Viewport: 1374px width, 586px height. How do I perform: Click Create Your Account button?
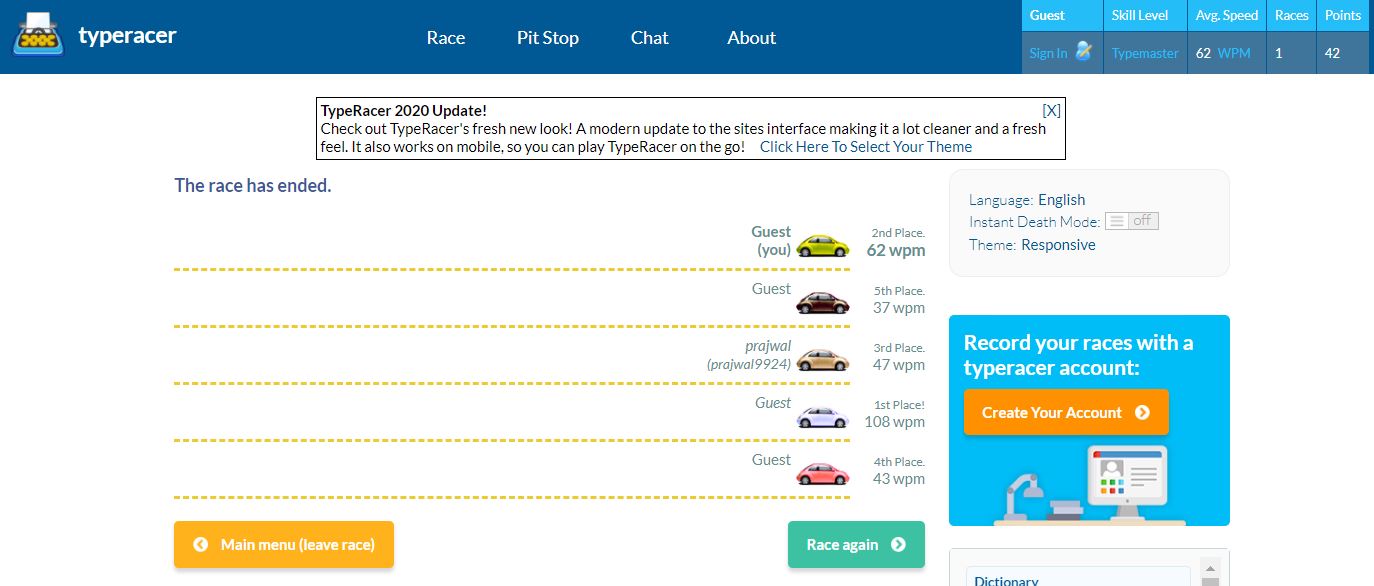point(1066,412)
